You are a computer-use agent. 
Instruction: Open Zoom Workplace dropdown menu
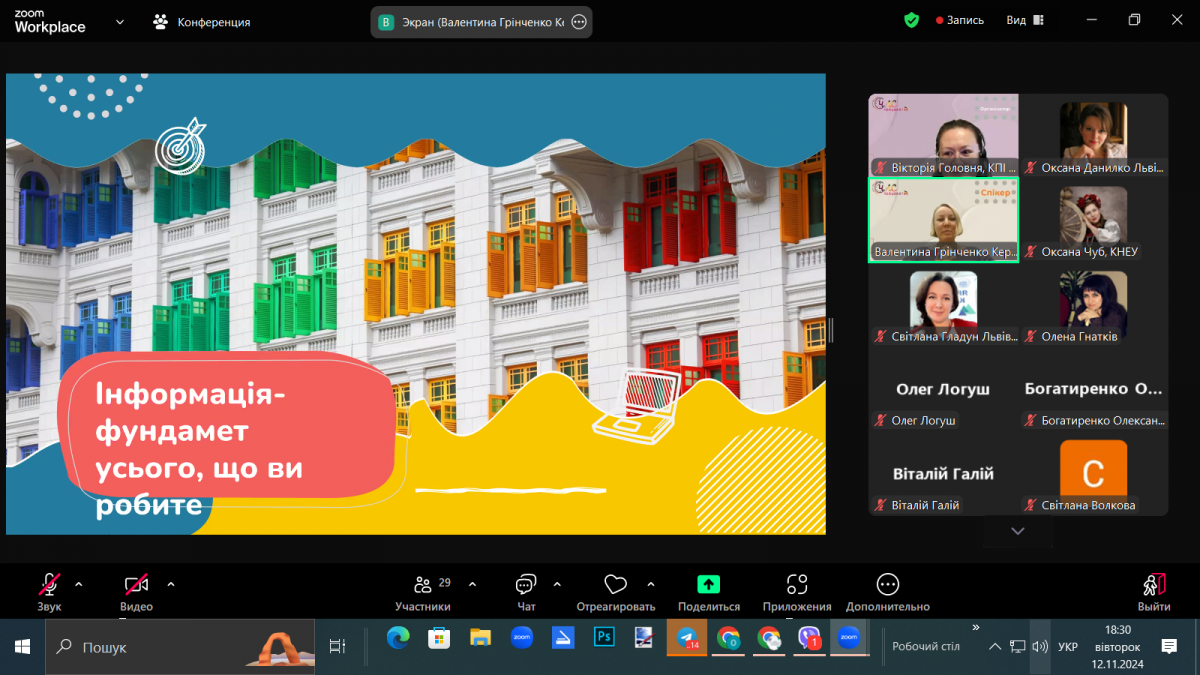pos(120,21)
